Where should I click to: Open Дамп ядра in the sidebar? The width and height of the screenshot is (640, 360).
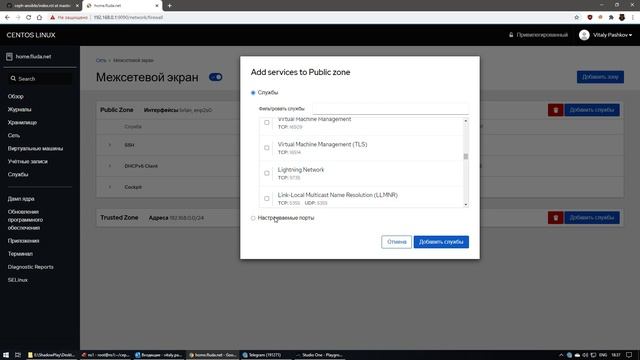(x=21, y=199)
